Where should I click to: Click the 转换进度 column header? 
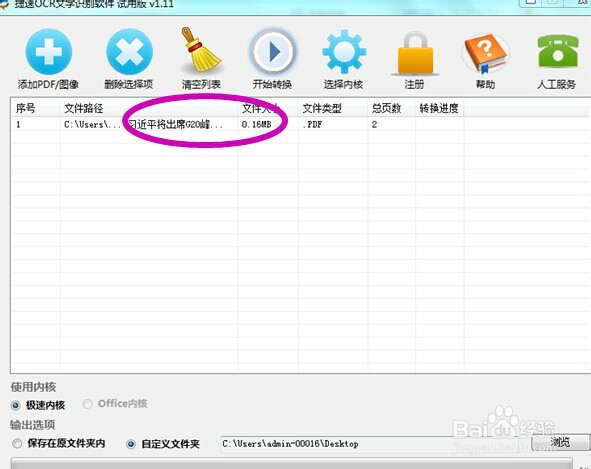pos(439,108)
